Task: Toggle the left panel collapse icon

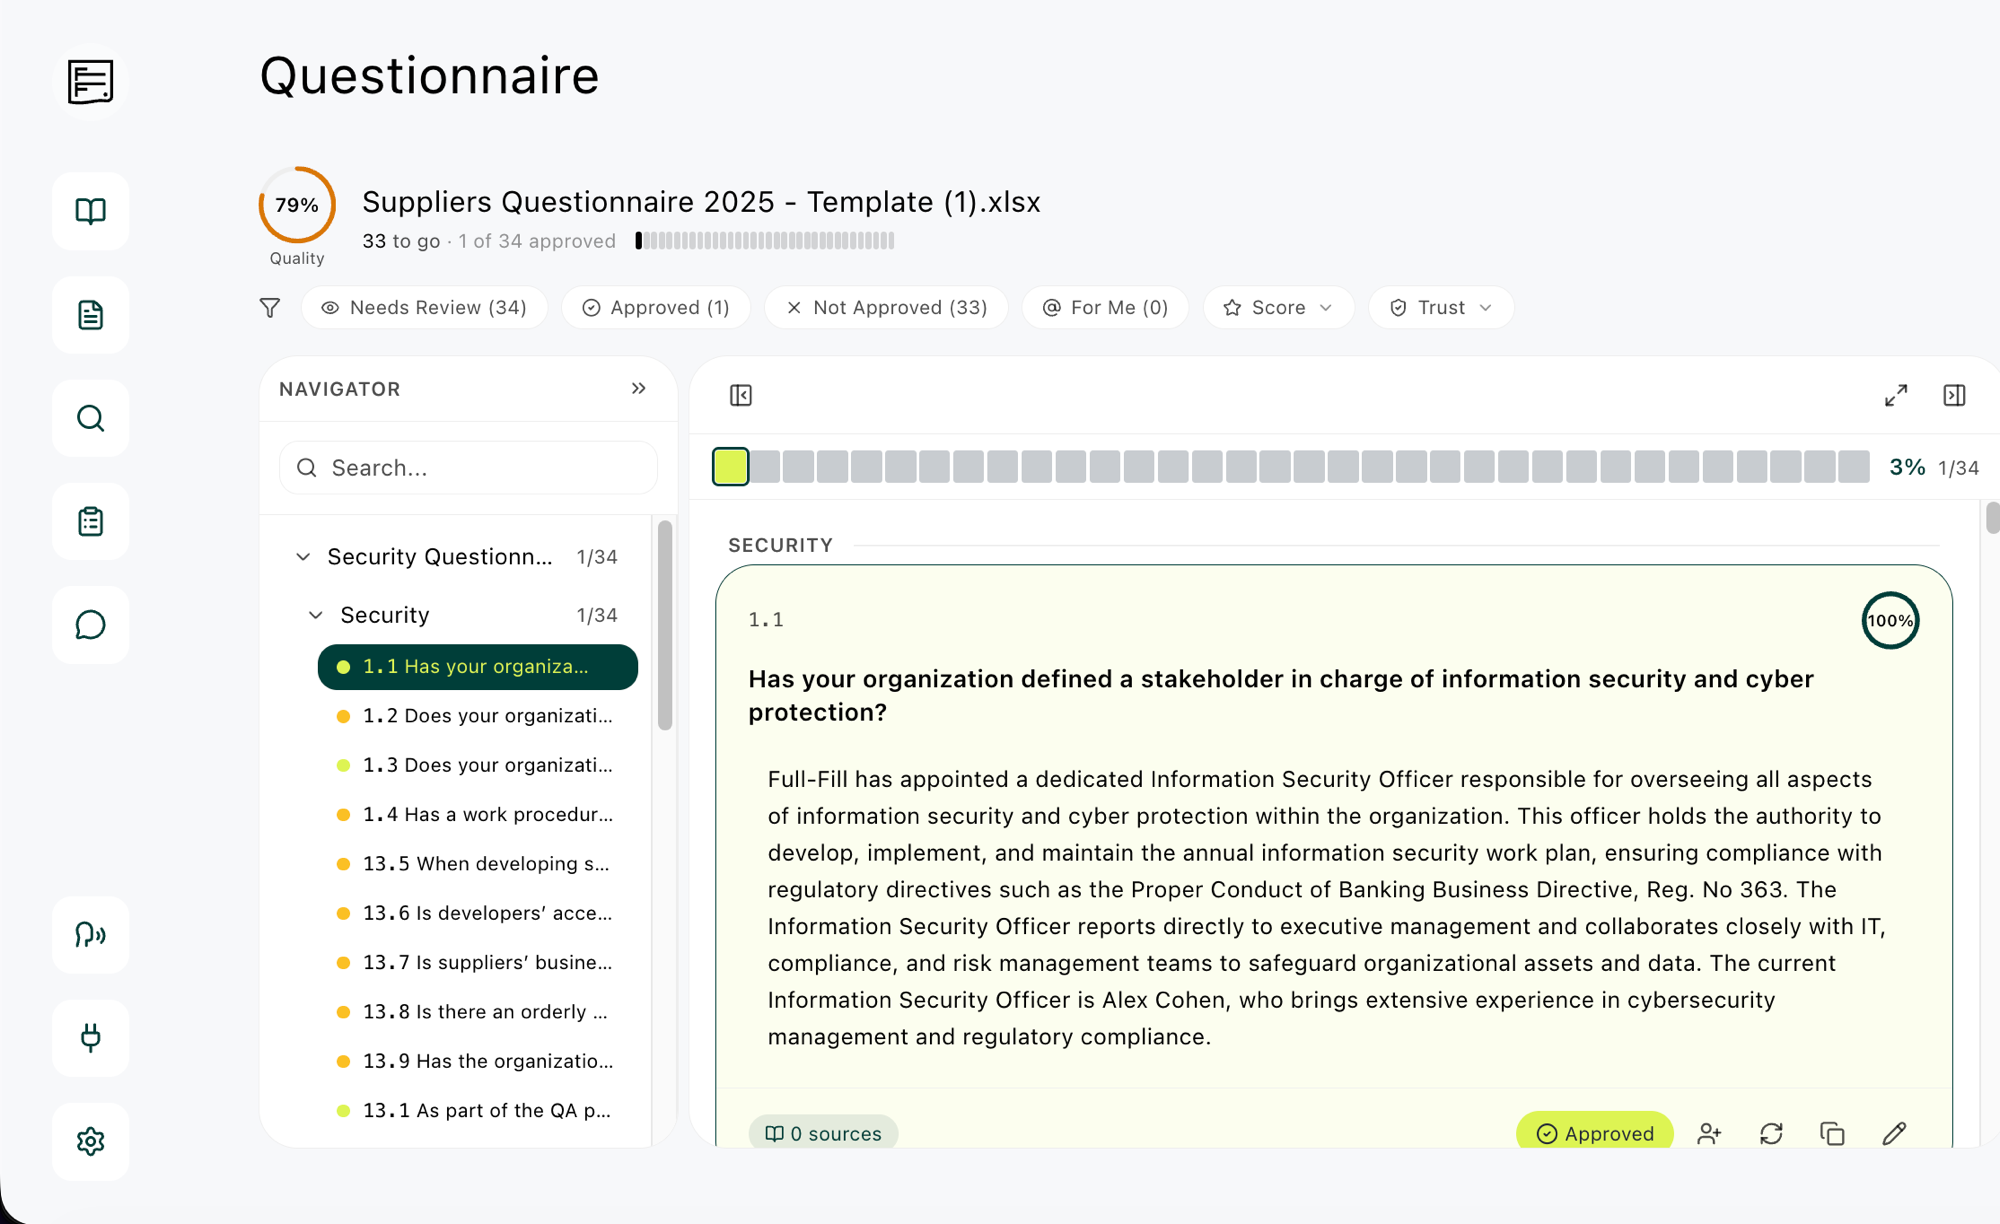Action: (741, 396)
